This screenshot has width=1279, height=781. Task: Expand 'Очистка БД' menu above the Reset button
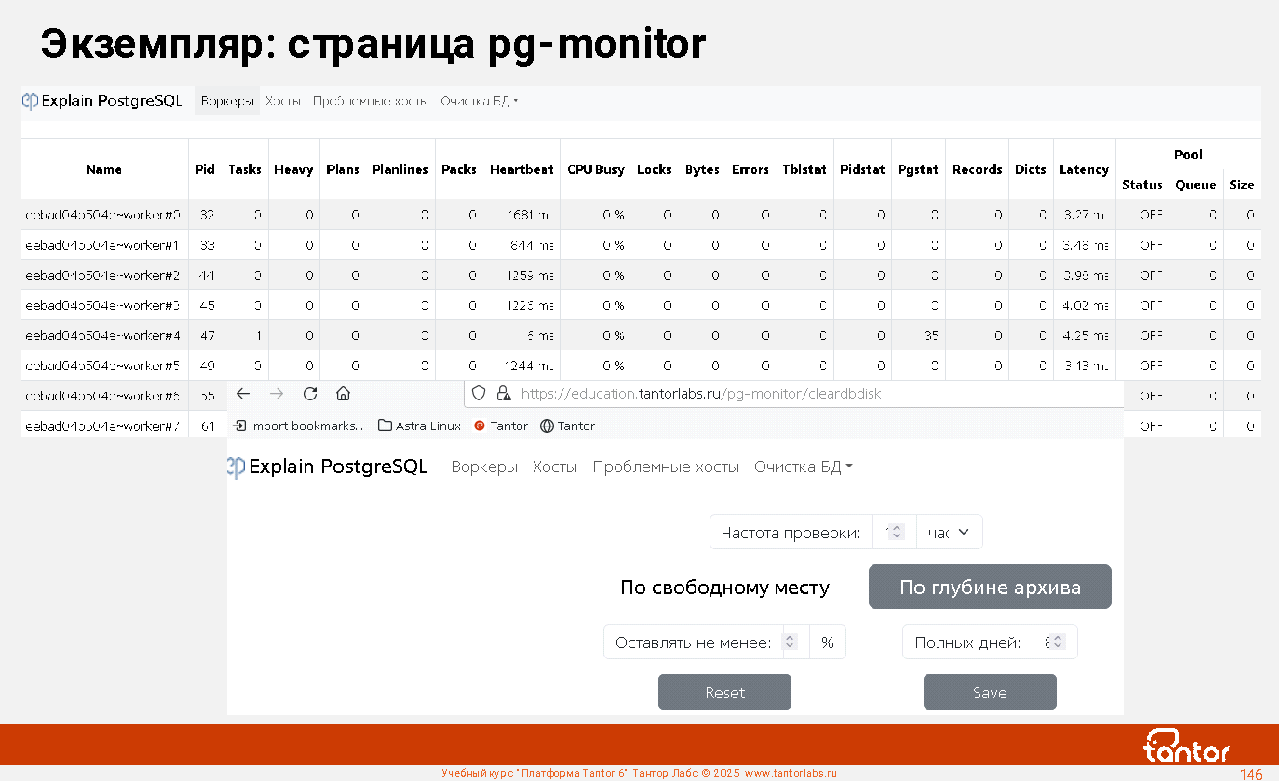(x=803, y=467)
